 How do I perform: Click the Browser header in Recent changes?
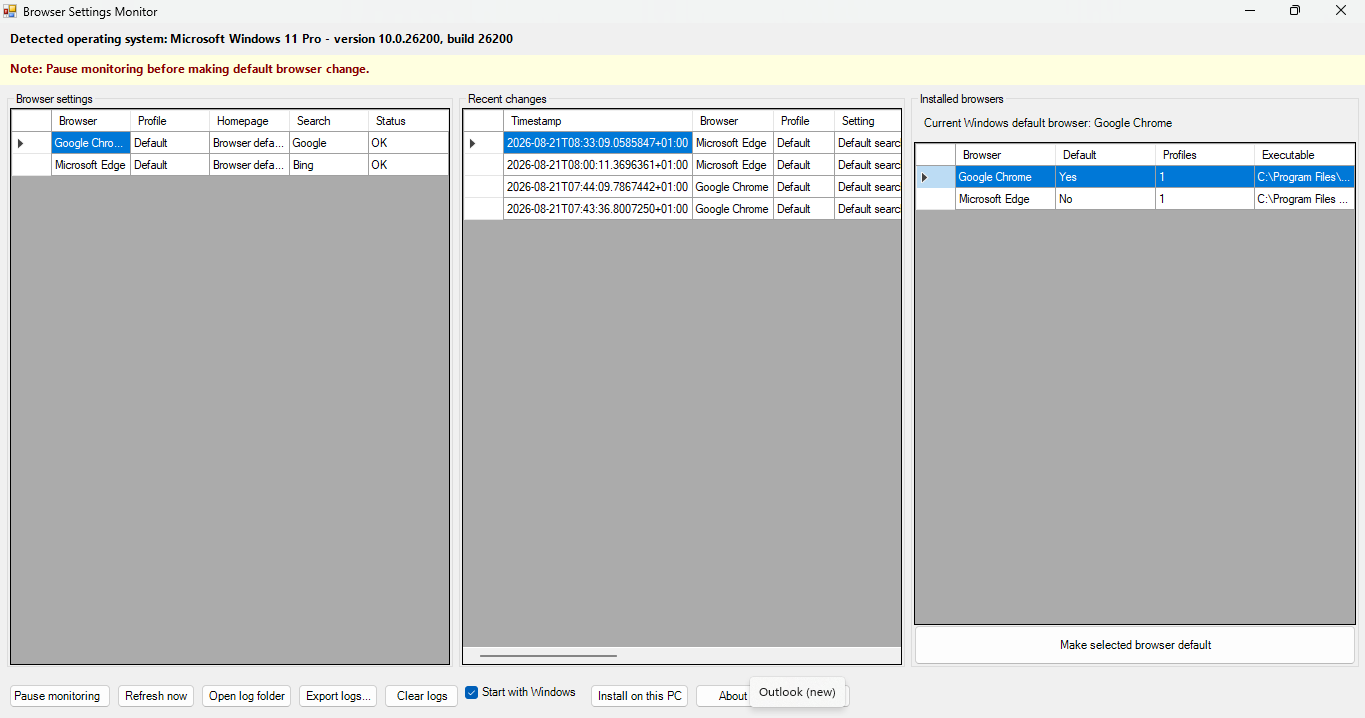click(733, 121)
